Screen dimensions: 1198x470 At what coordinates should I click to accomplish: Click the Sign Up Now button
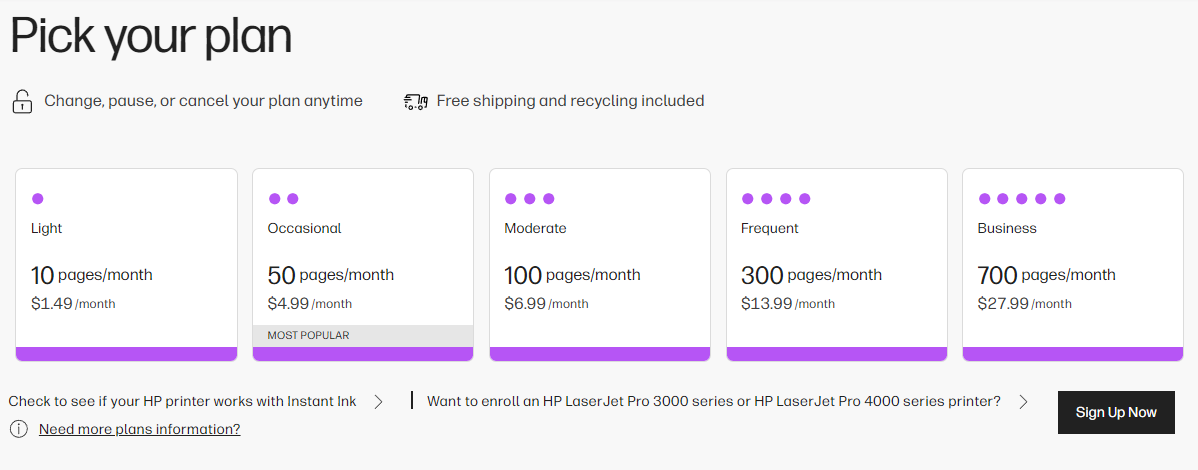(x=1116, y=413)
